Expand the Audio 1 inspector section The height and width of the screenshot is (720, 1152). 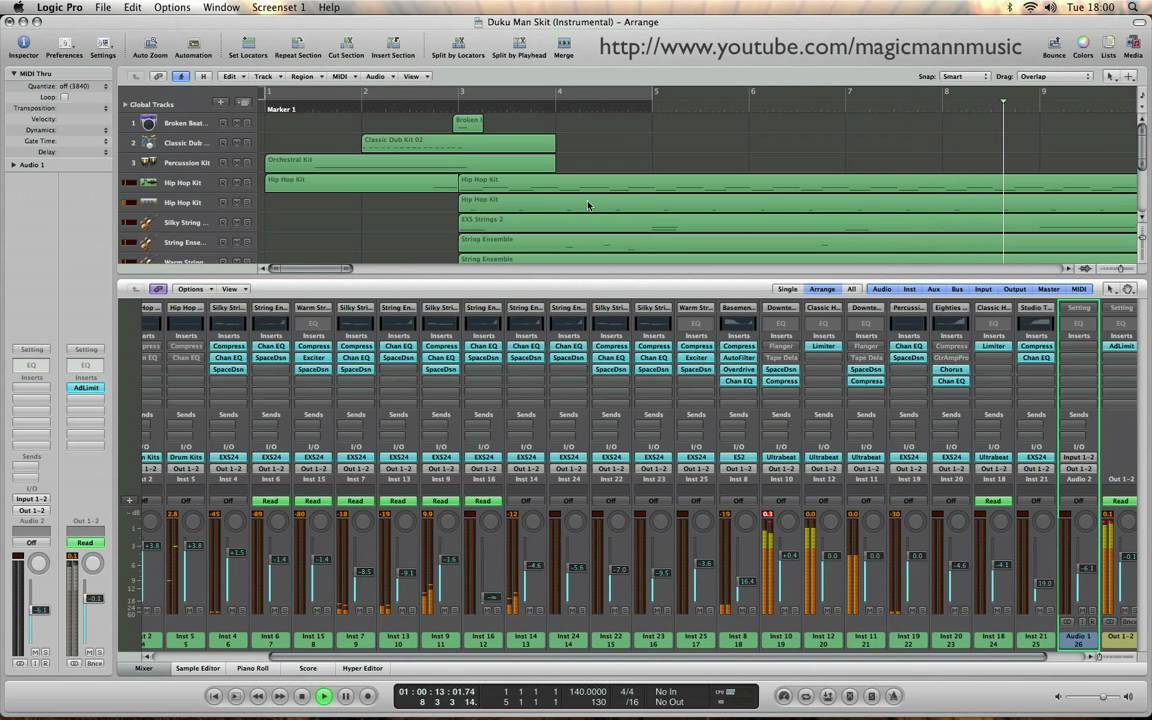(x=13, y=165)
